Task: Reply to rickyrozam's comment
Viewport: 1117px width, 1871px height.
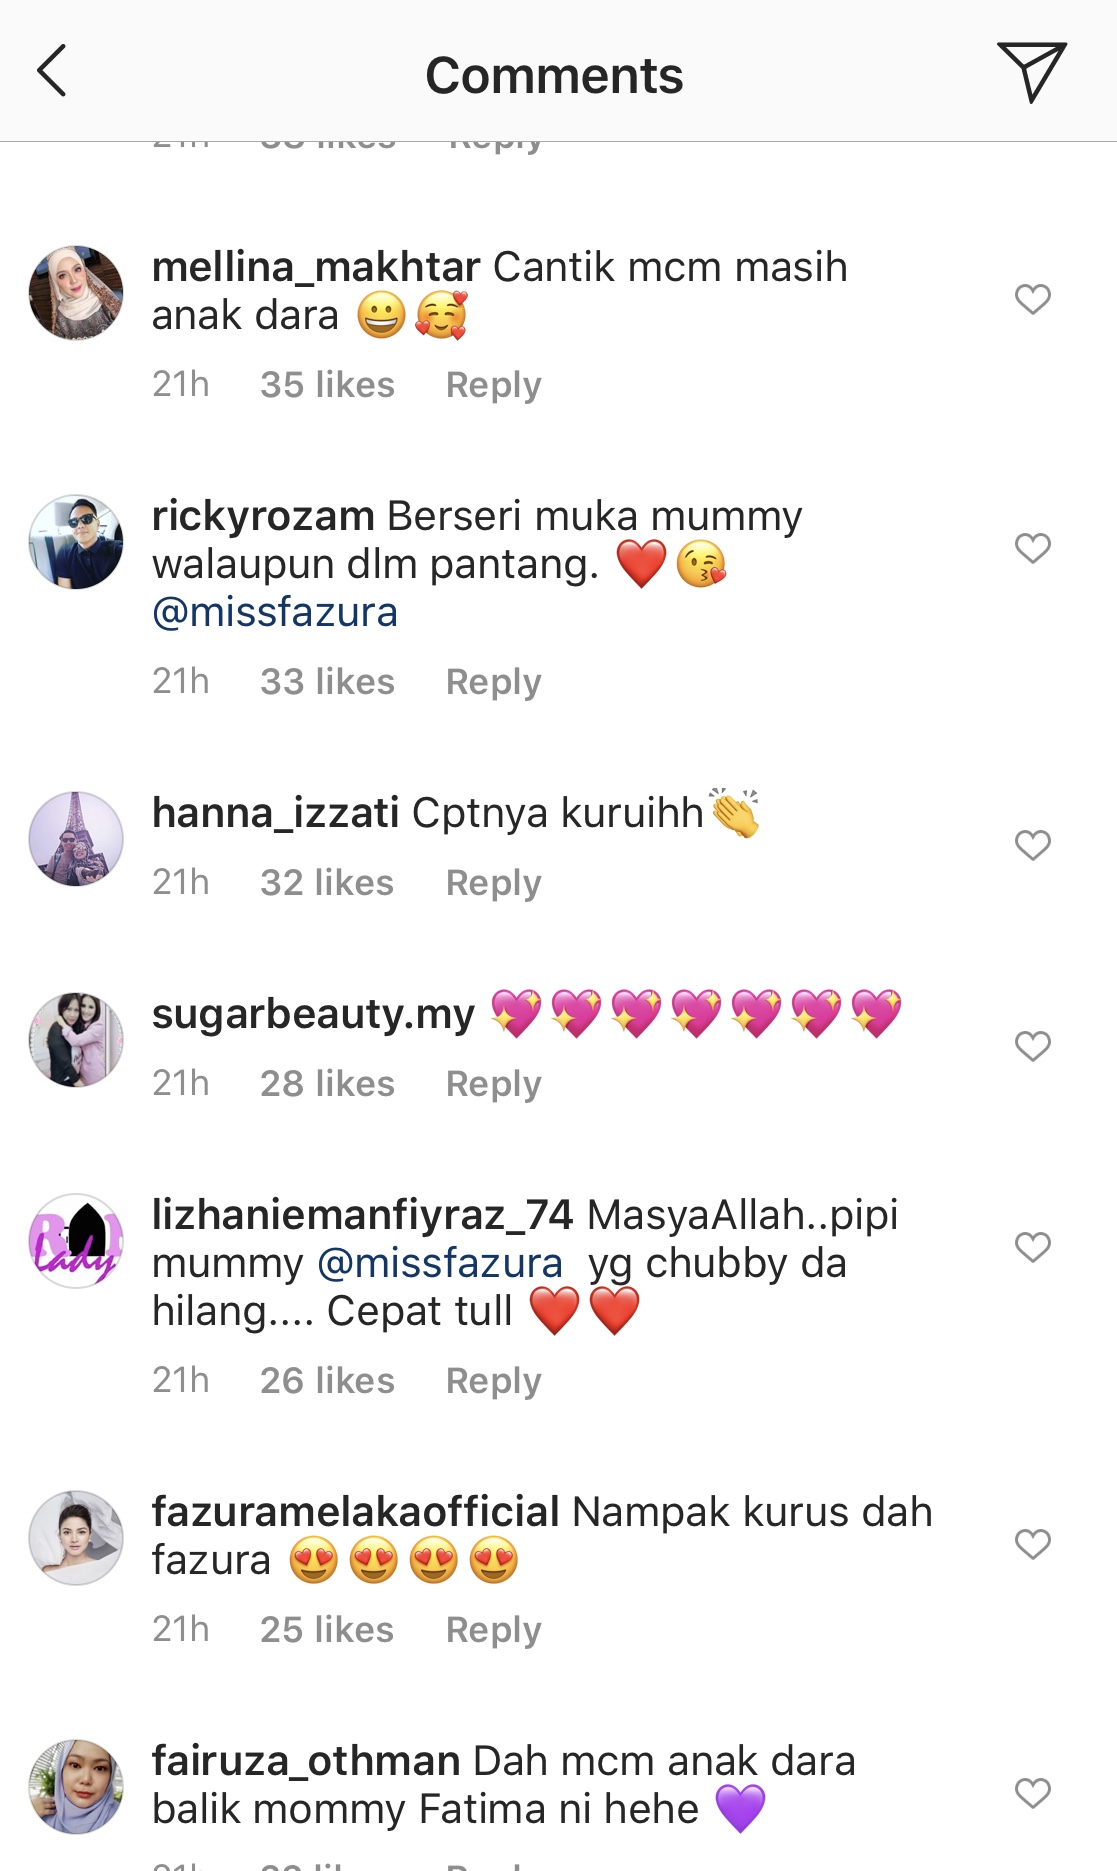Action: click(x=493, y=683)
